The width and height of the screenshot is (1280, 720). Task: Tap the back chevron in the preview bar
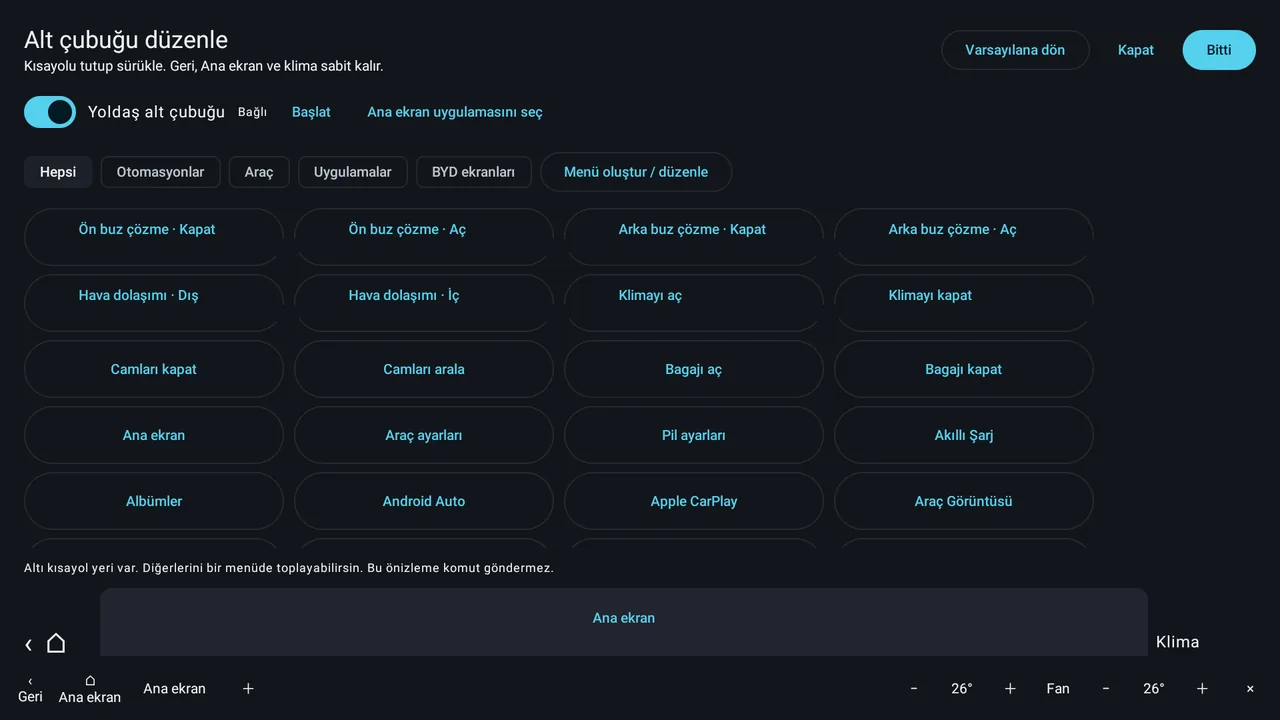[28, 645]
